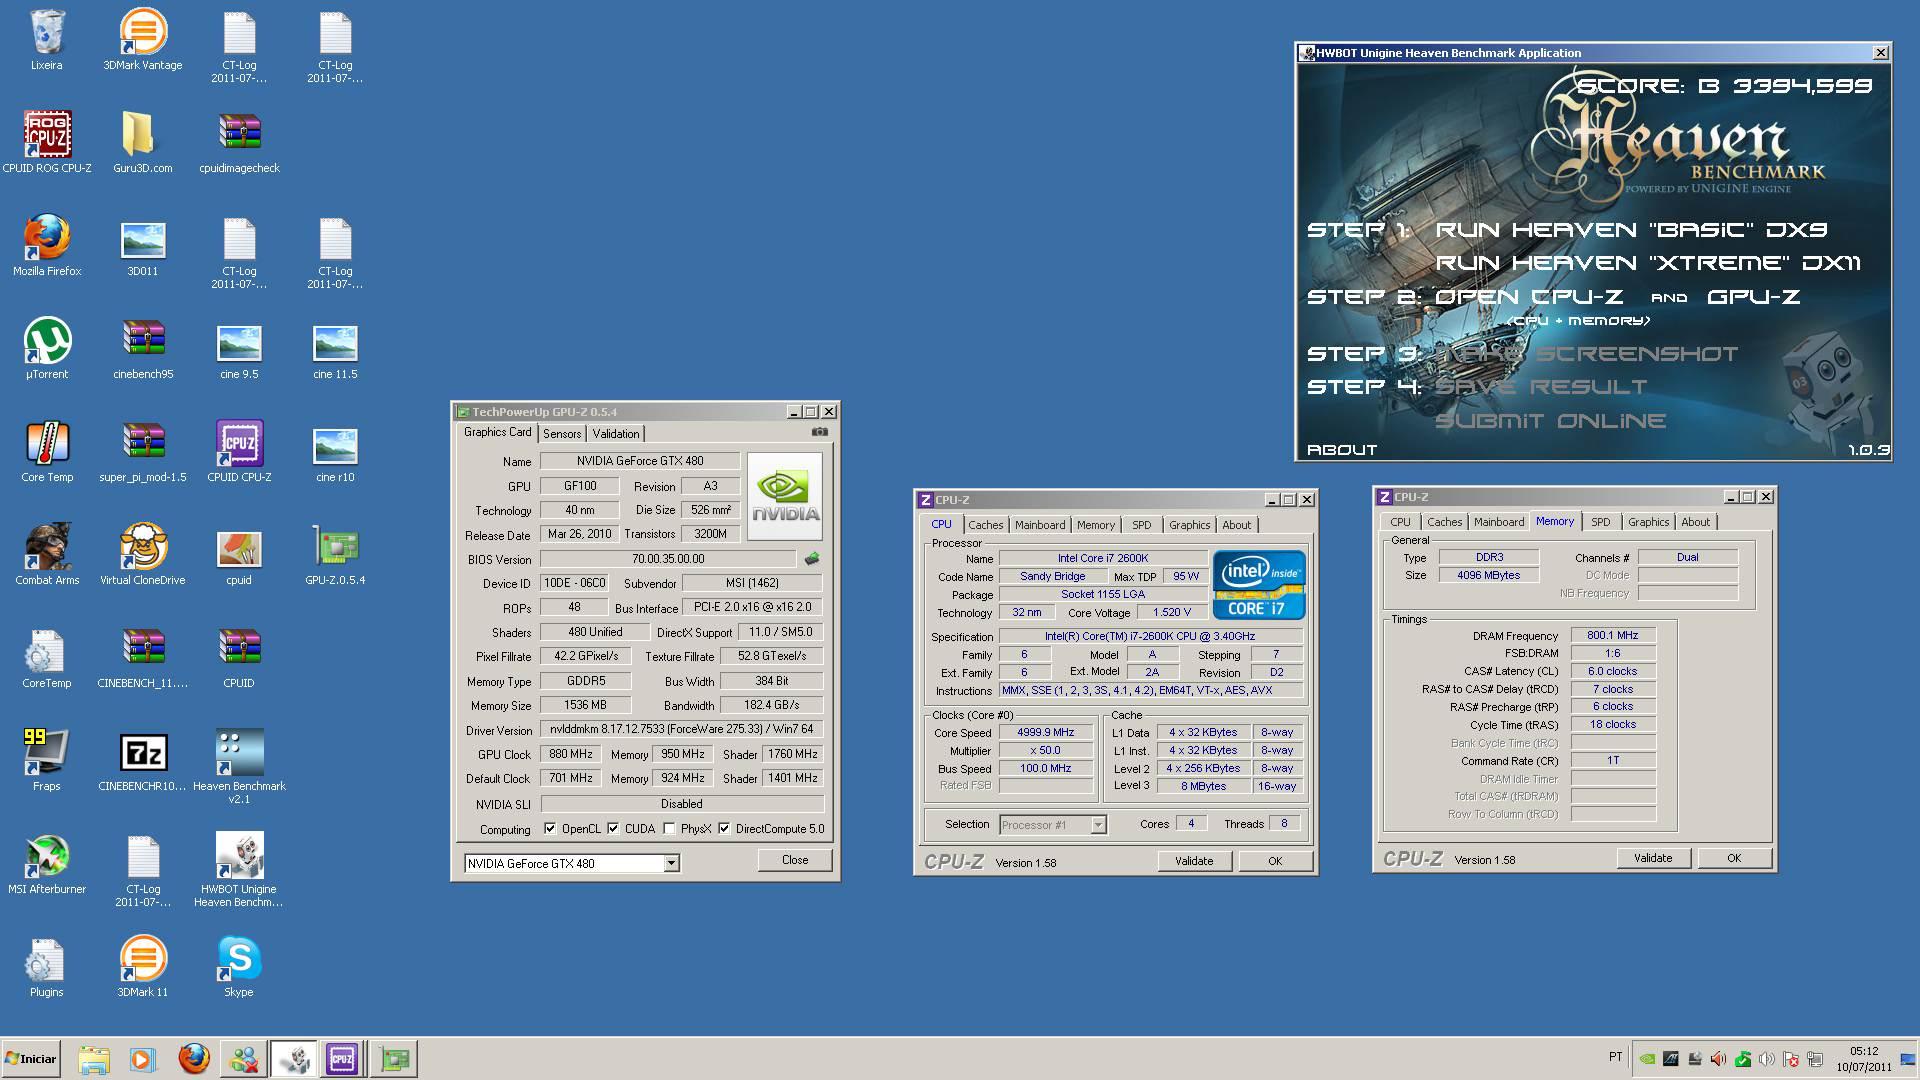Open HWBOT Unigine Heaven Benchmark shortcut
Image resolution: width=1920 pixels, height=1080 pixels.
(239, 871)
